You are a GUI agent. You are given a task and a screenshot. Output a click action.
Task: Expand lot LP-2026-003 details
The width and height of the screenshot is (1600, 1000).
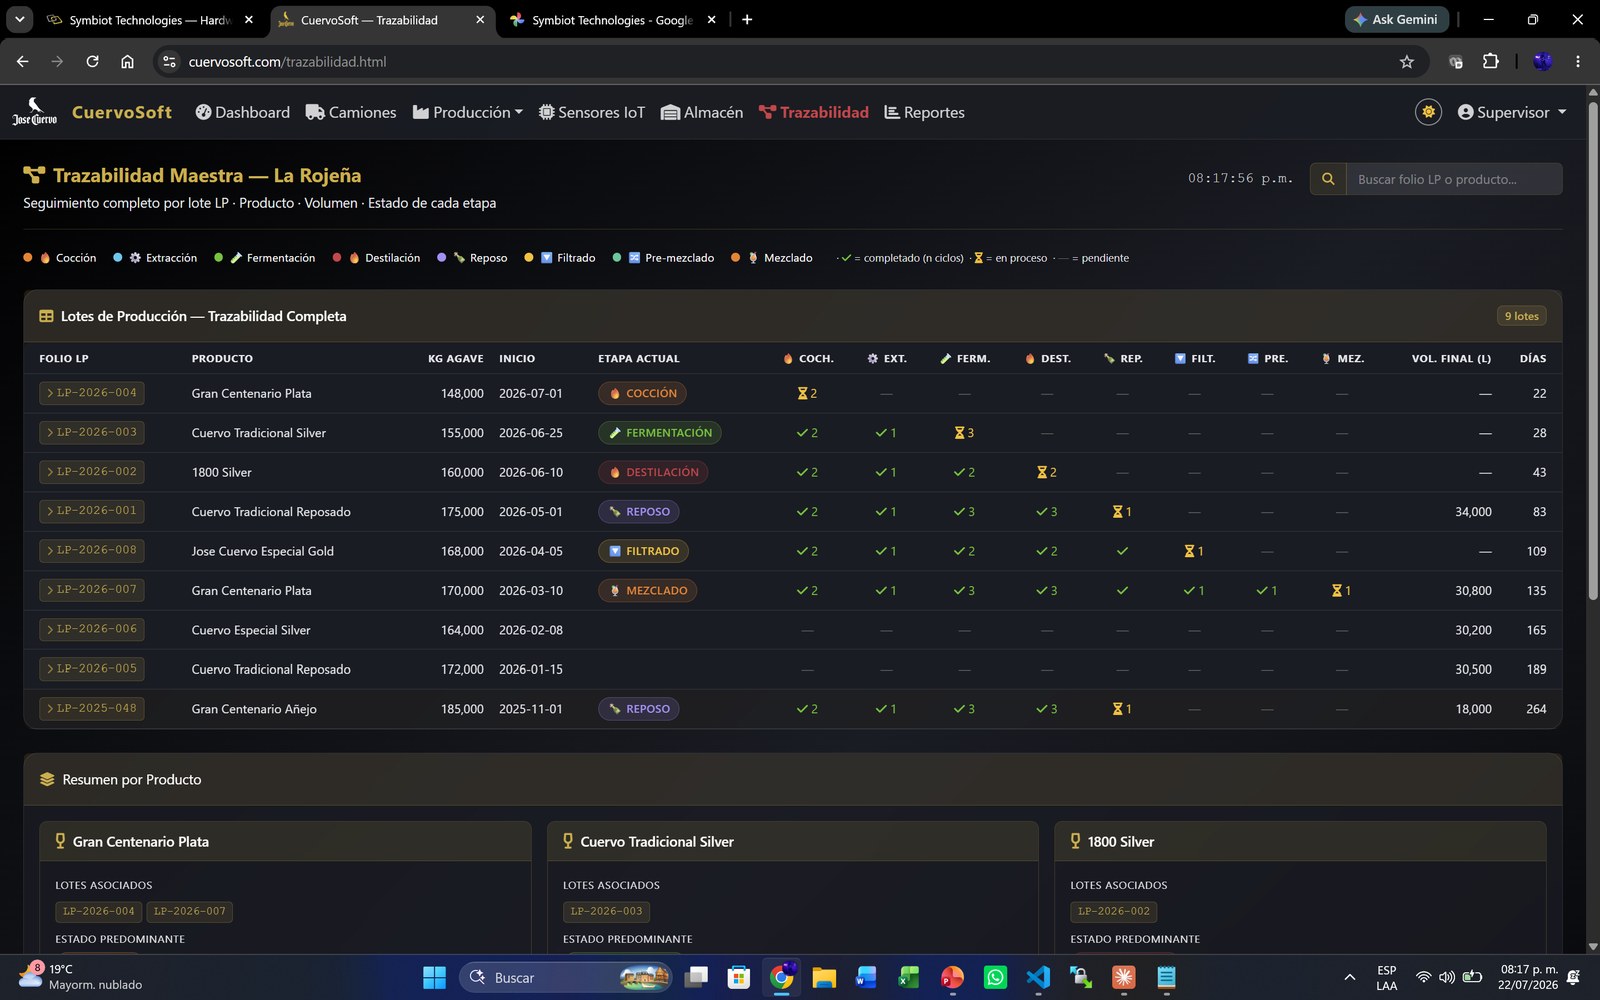click(92, 432)
